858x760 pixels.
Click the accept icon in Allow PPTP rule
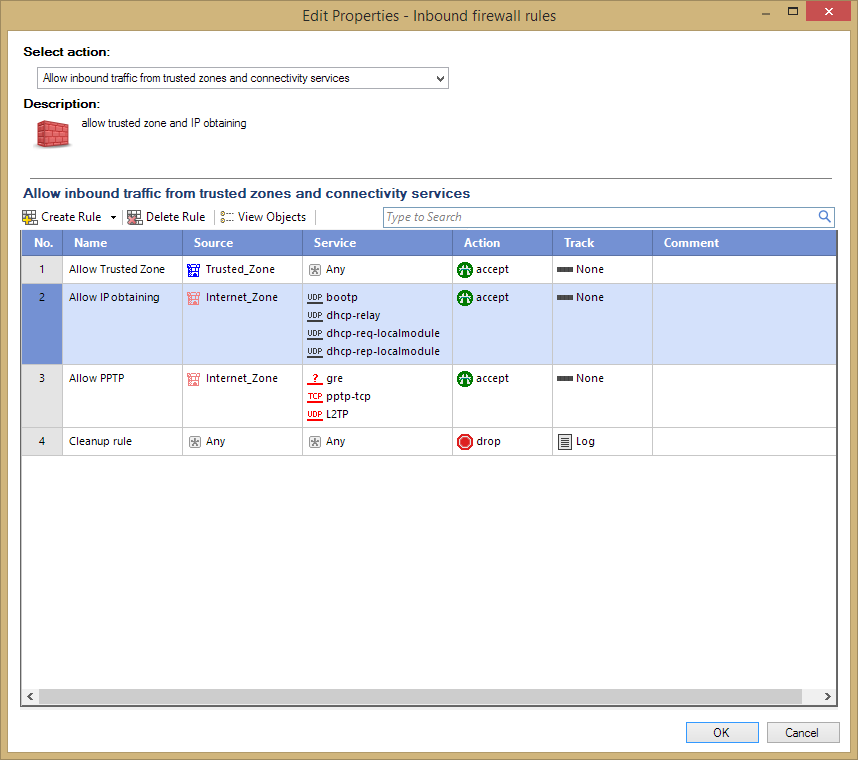pos(465,379)
